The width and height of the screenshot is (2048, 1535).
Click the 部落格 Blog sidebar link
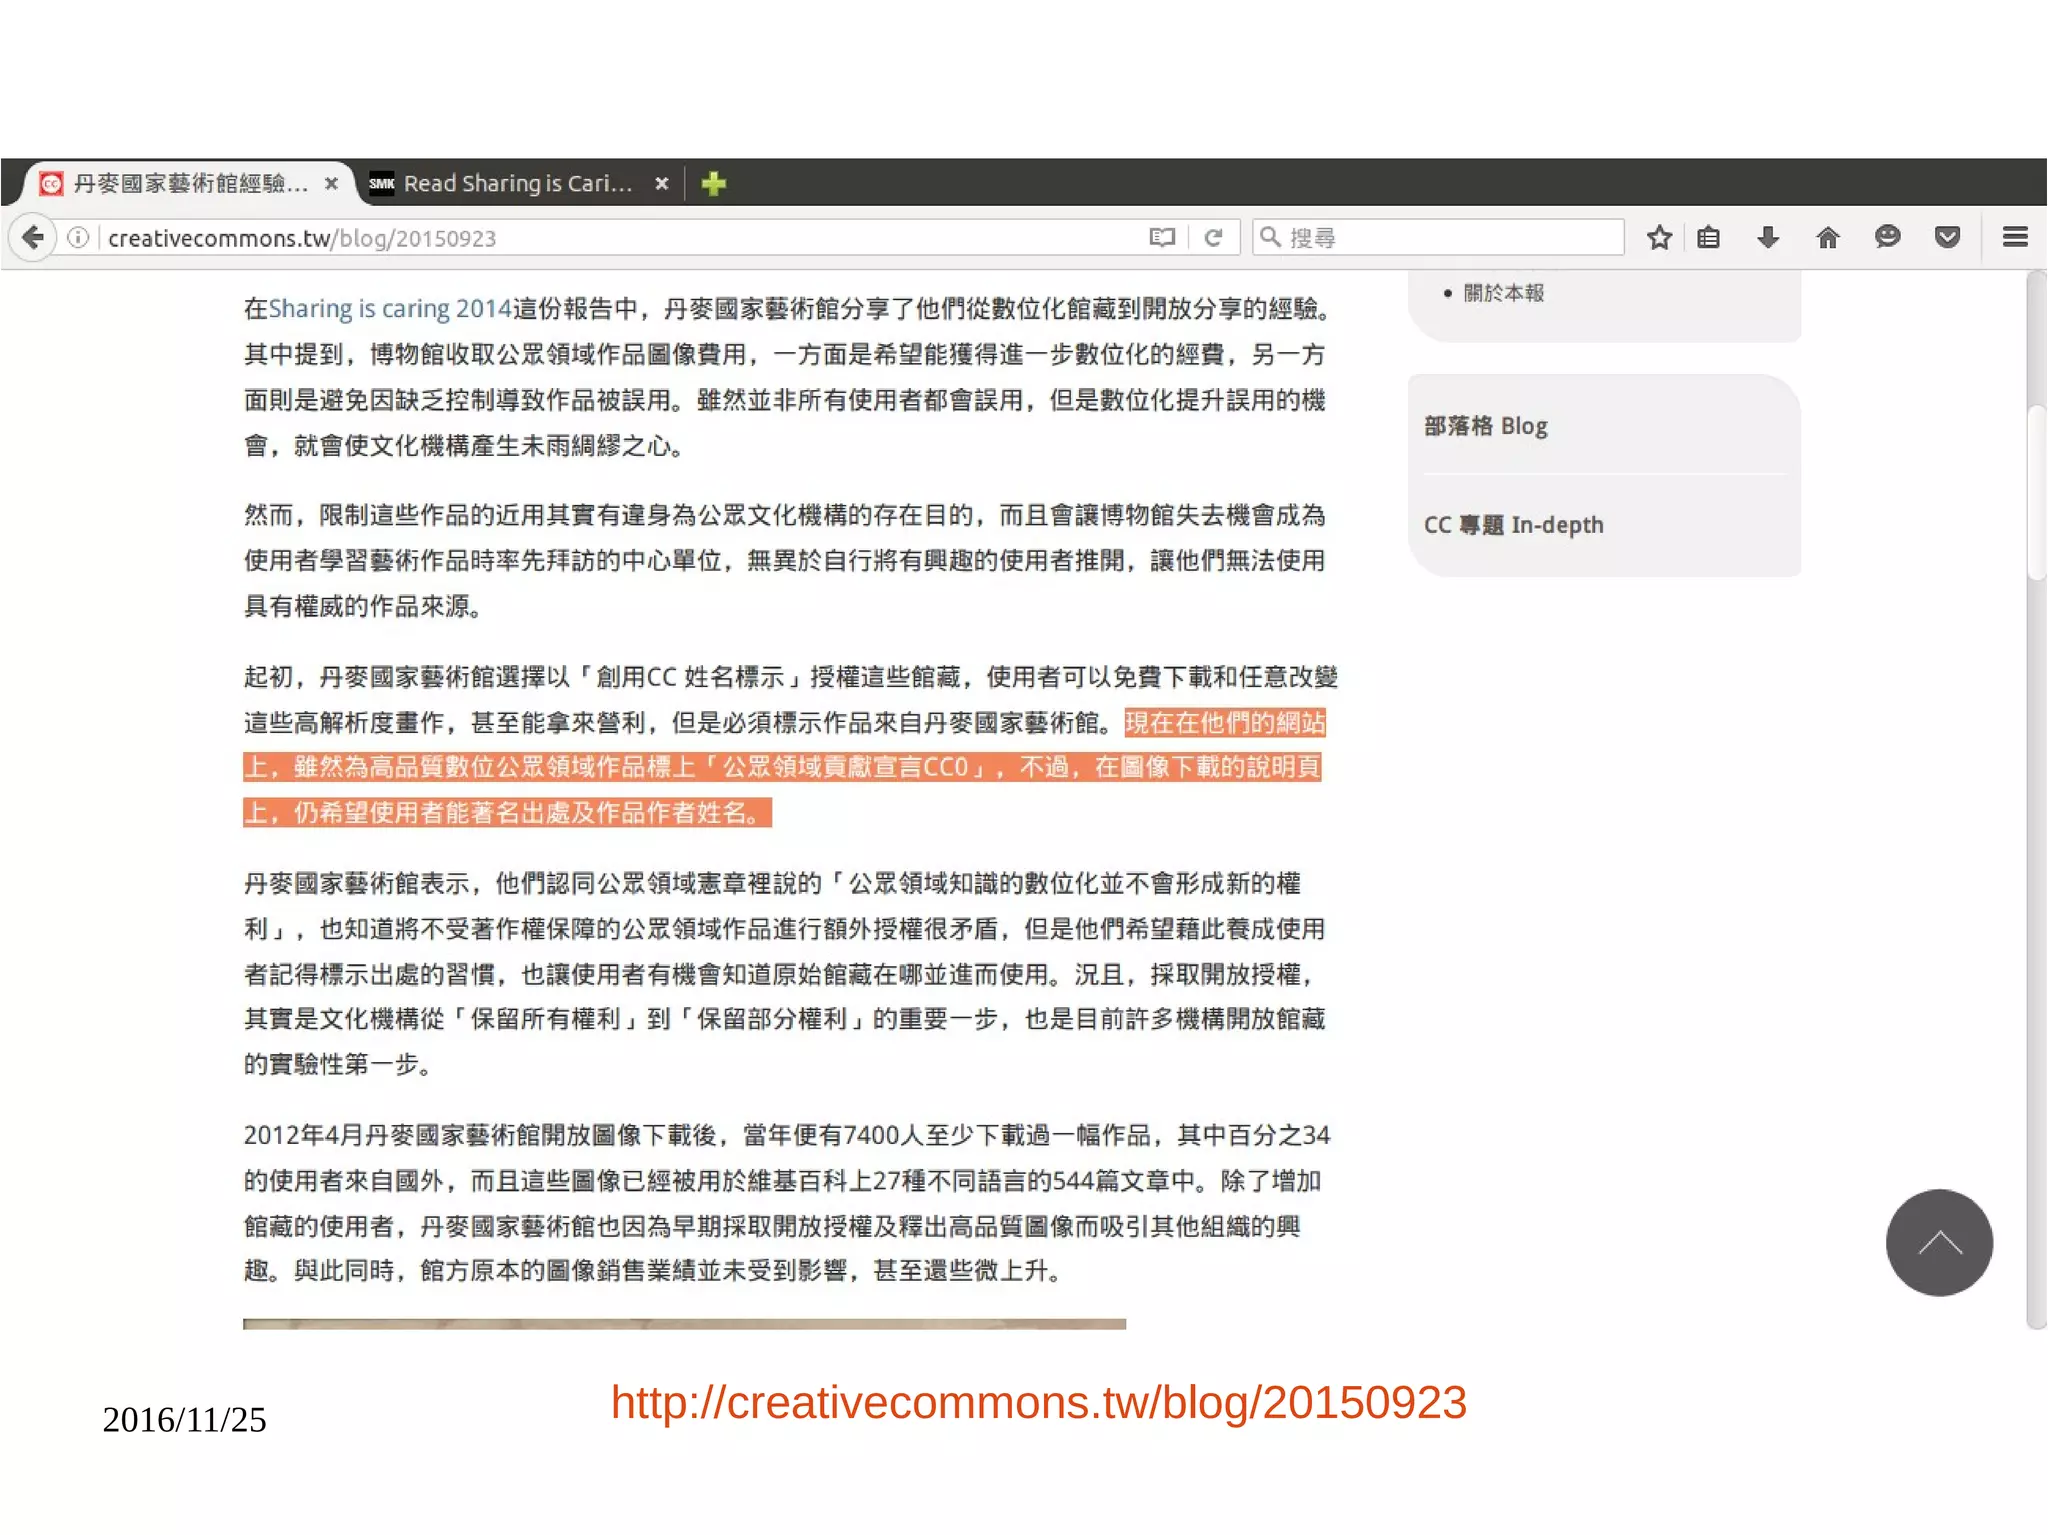1485,426
